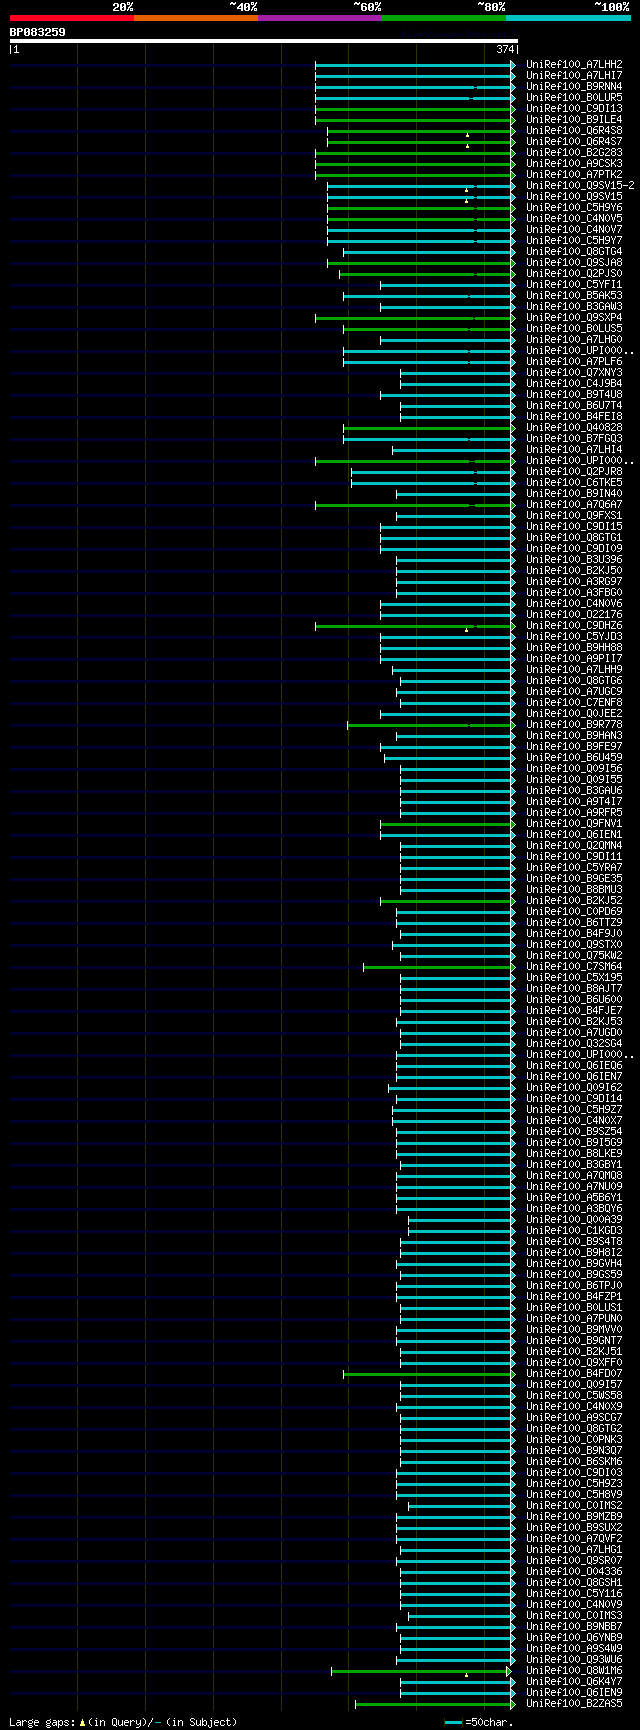Click the UniRef100_Q9SXP4 entry
The width and height of the screenshot is (640, 1730).
[x=574, y=317]
